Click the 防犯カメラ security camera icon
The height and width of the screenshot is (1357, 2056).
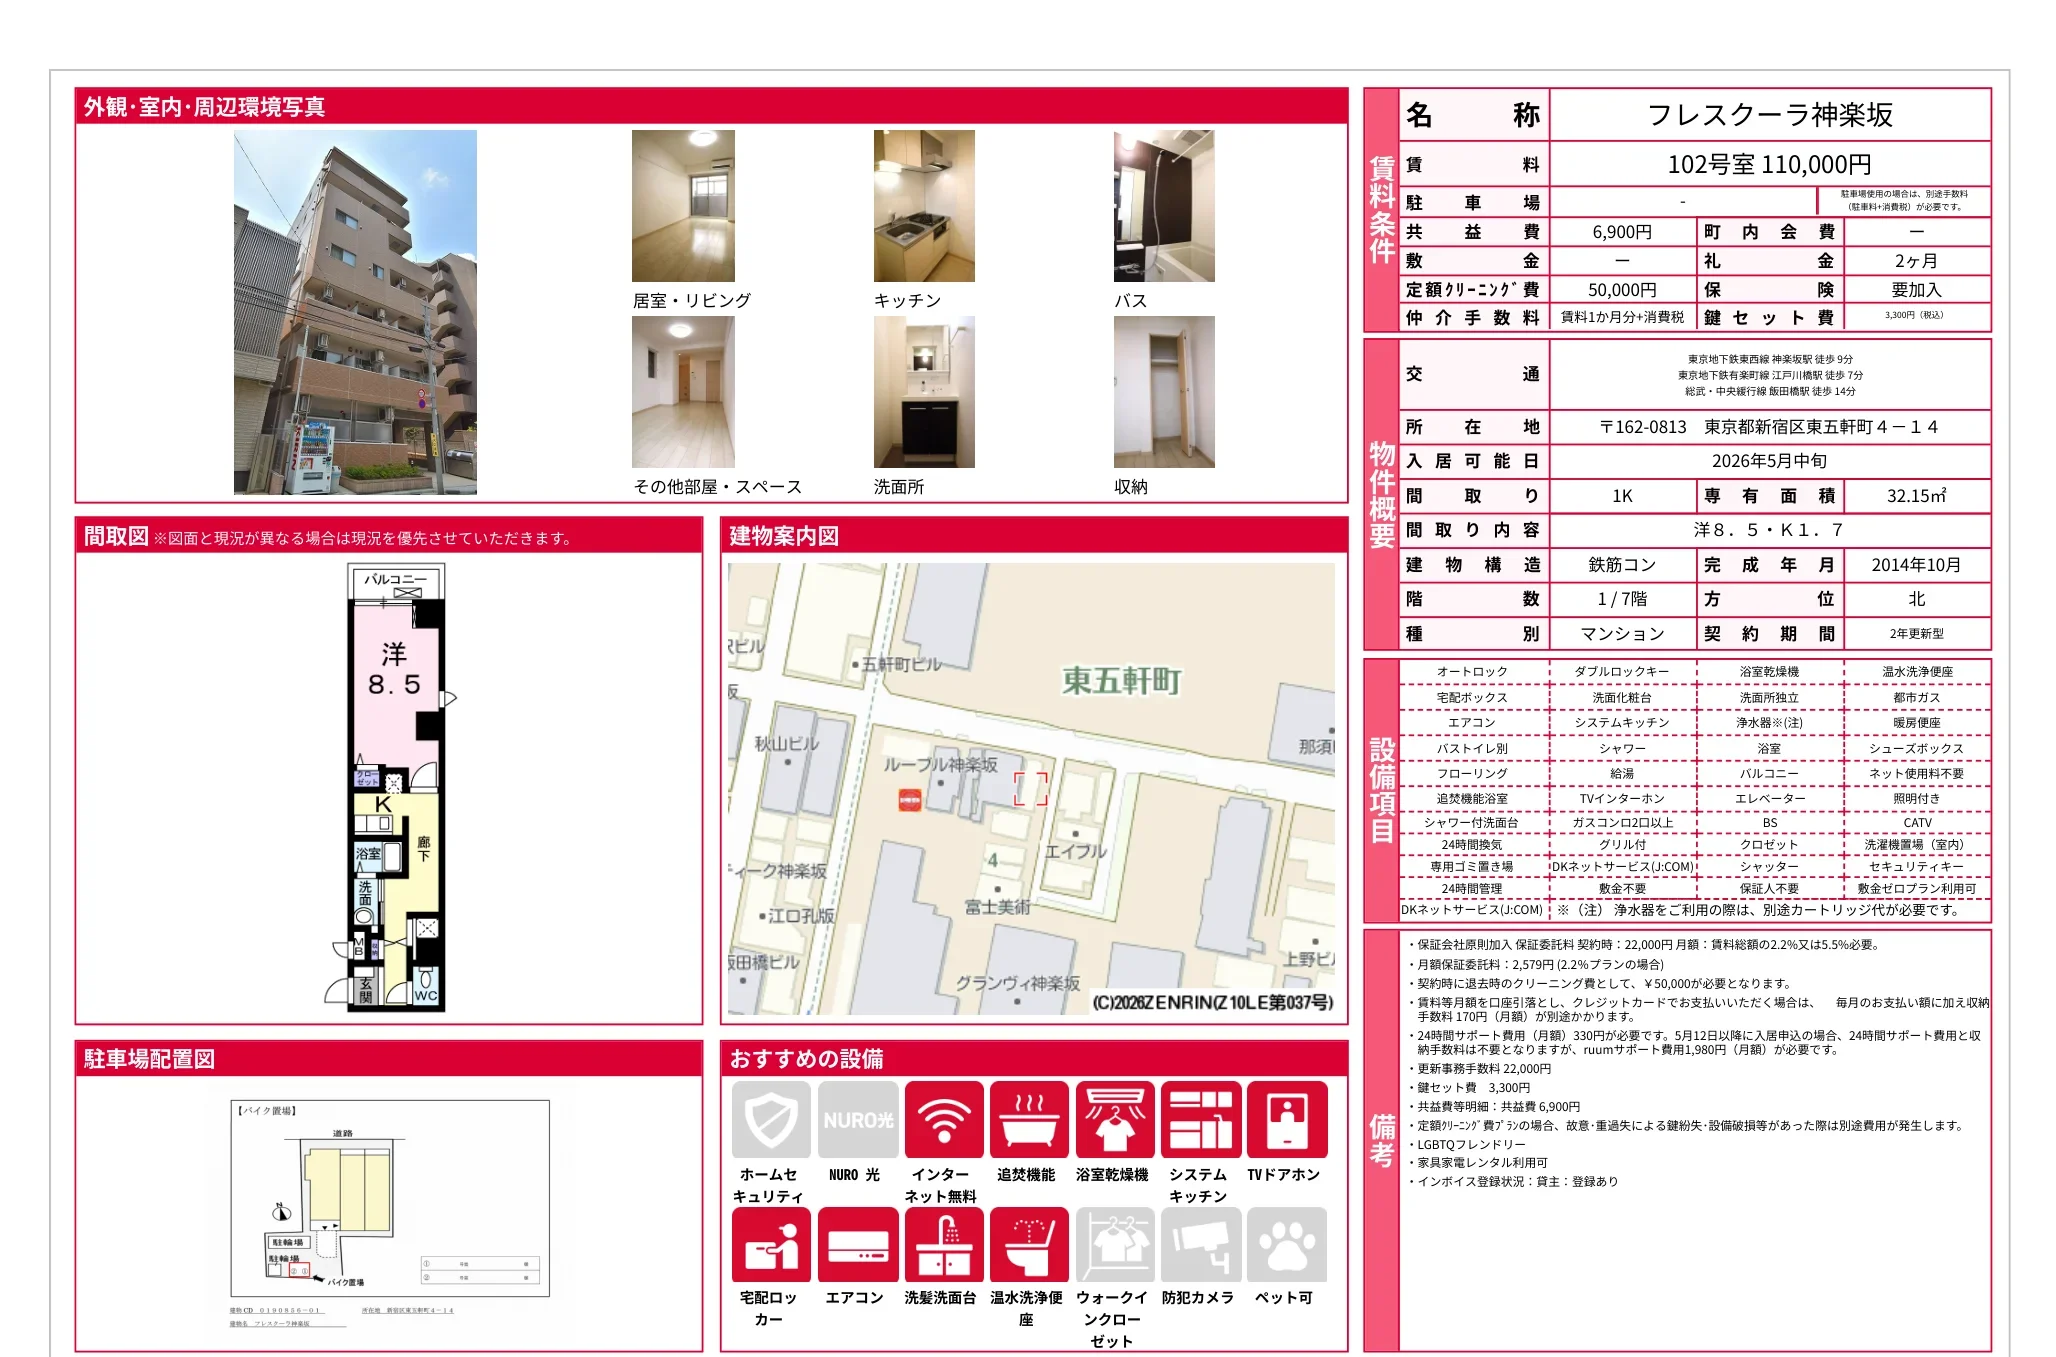pyautogui.click(x=1200, y=1245)
